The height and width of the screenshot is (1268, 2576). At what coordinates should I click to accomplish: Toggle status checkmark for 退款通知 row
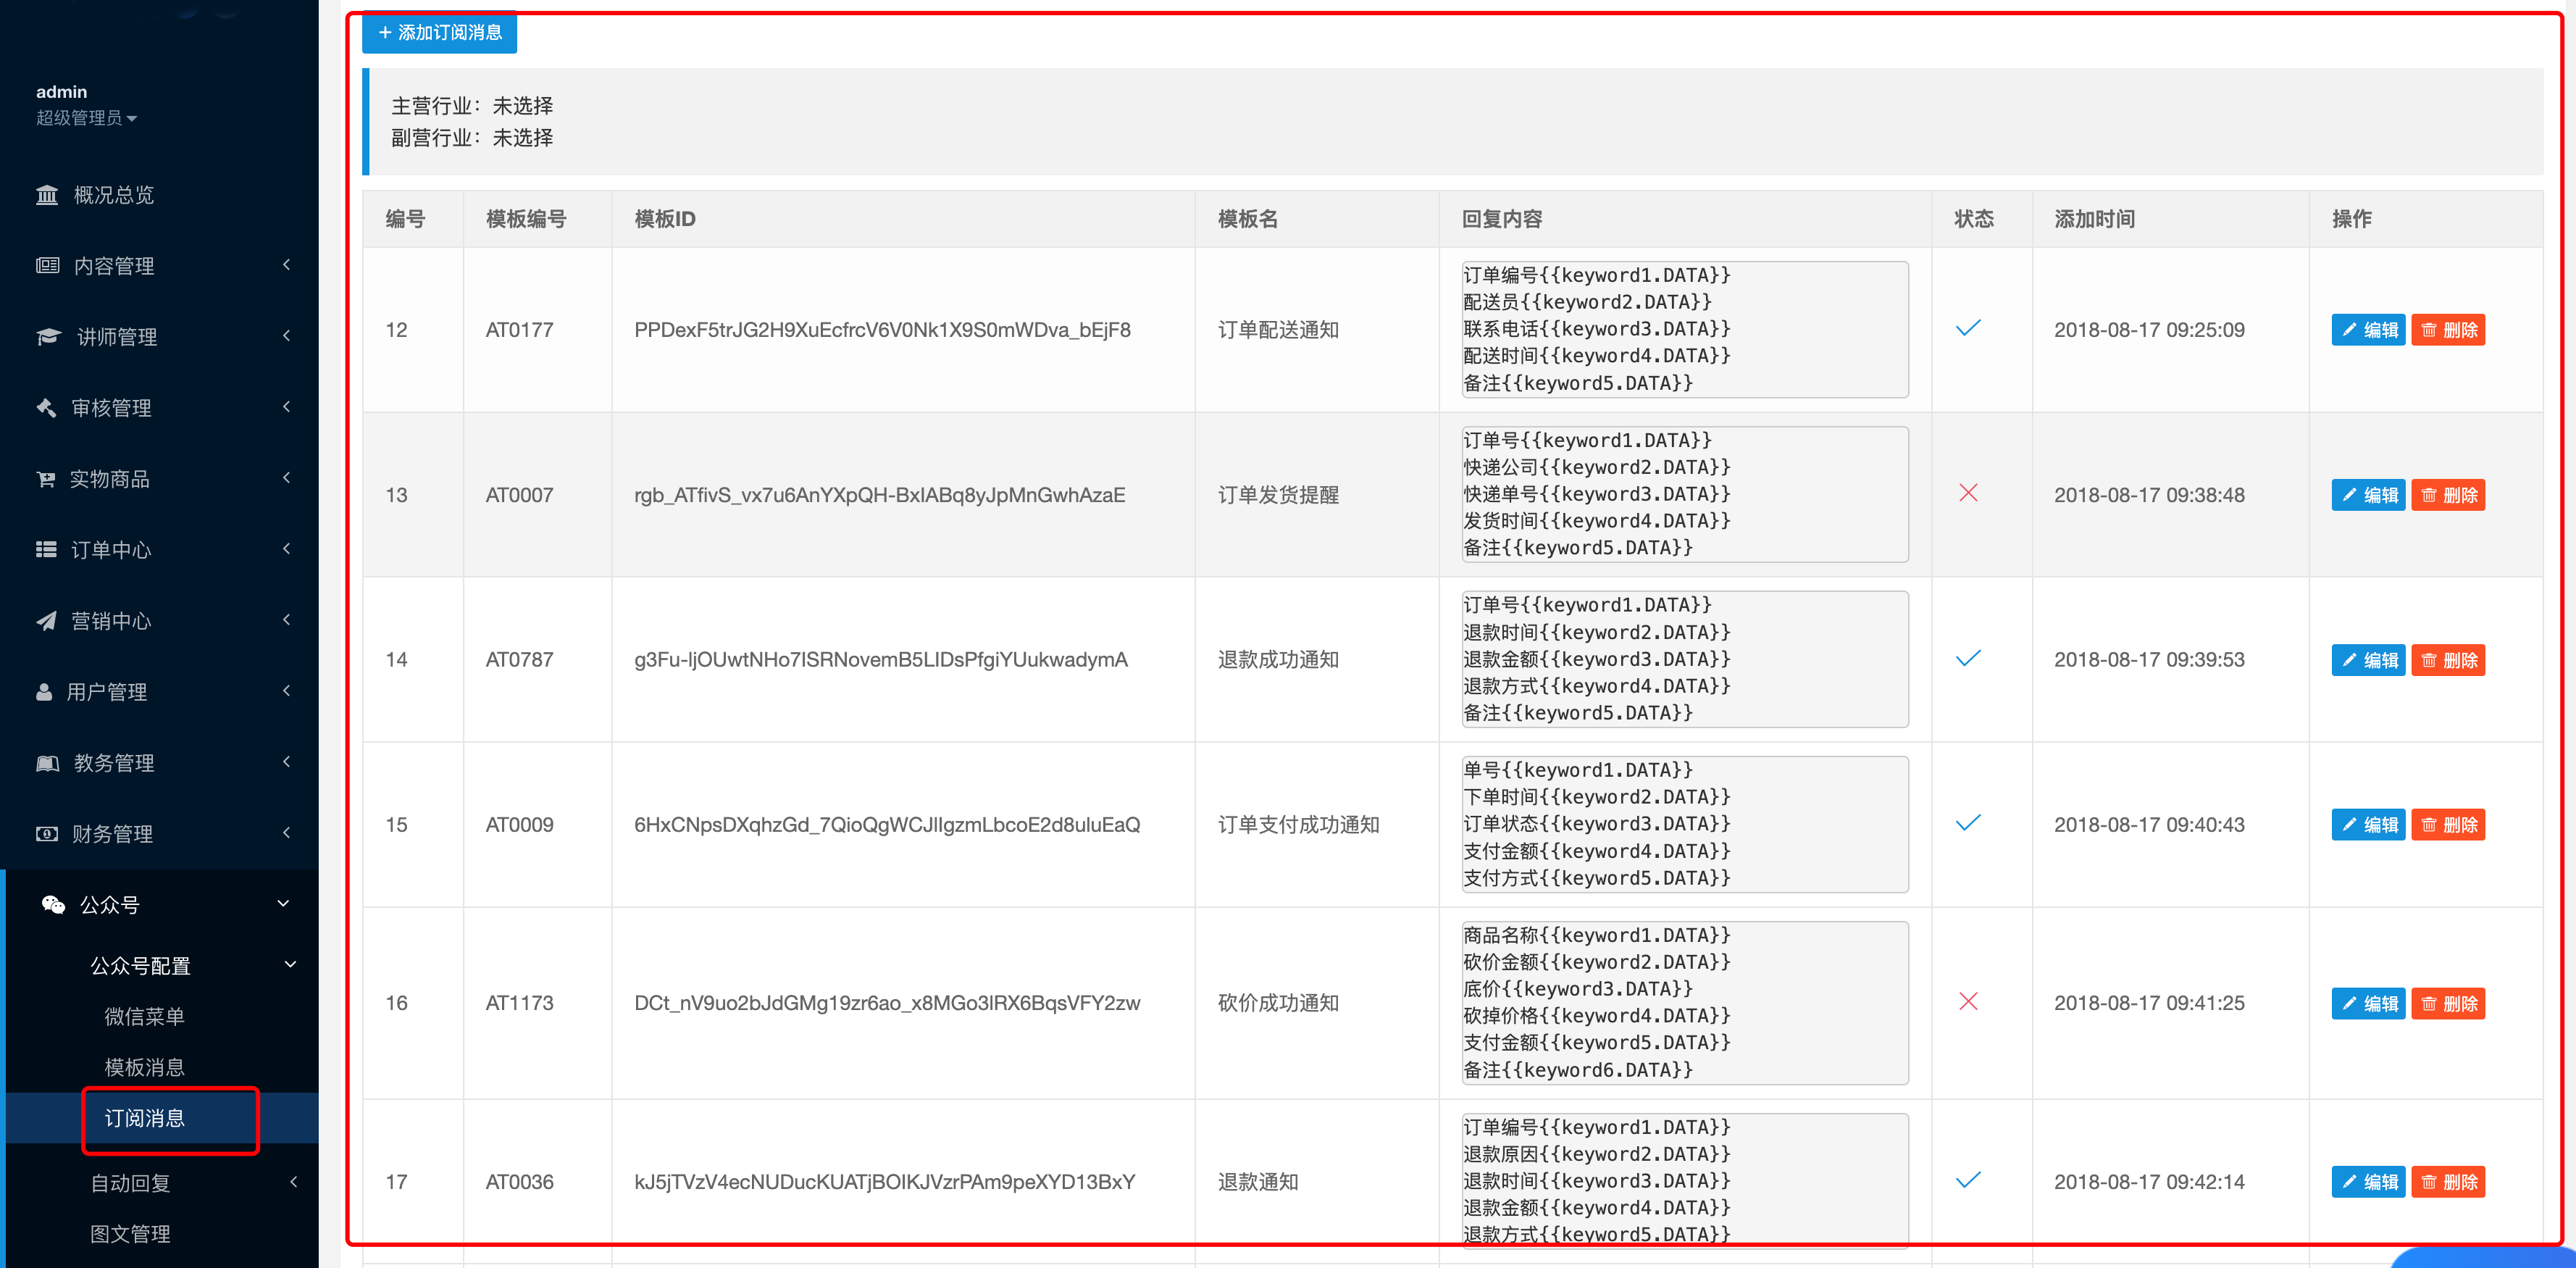pyautogui.click(x=1967, y=1180)
